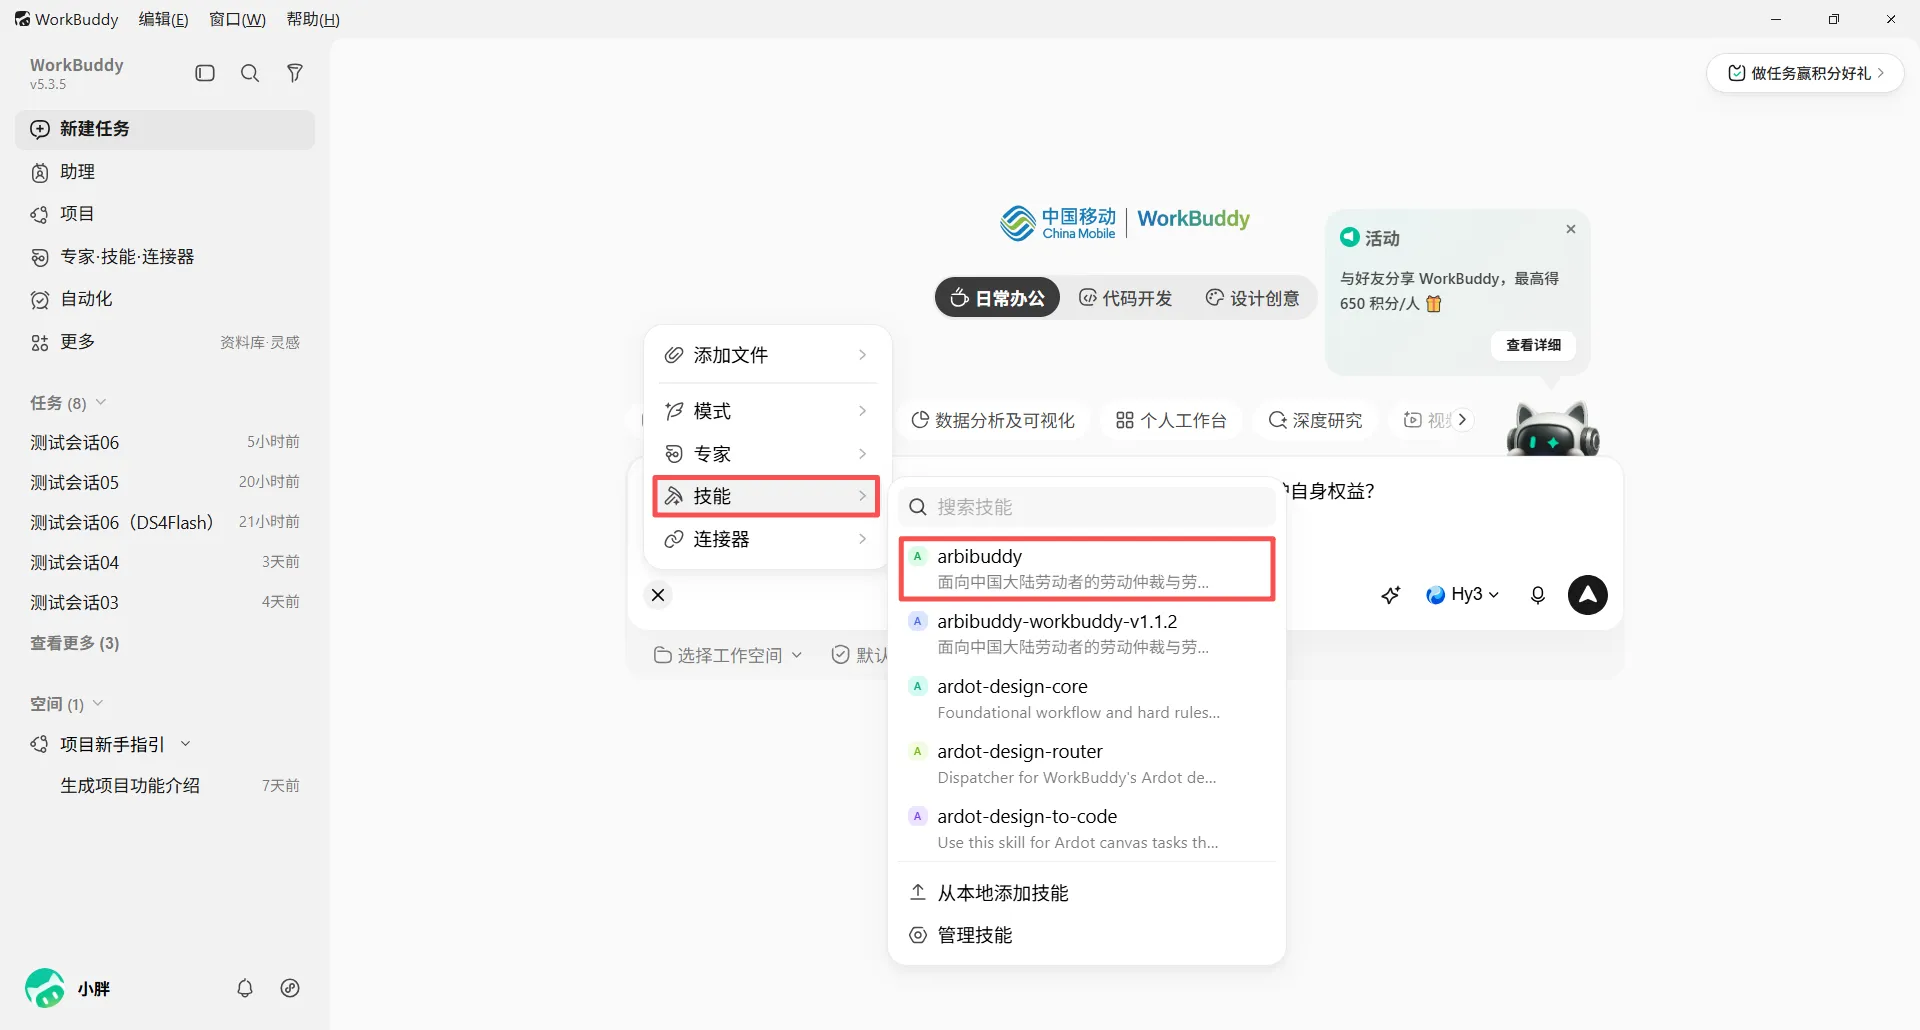Select the 代码开发 tab
Image resolution: width=1920 pixels, height=1030 pixels.
point(1125,298)
